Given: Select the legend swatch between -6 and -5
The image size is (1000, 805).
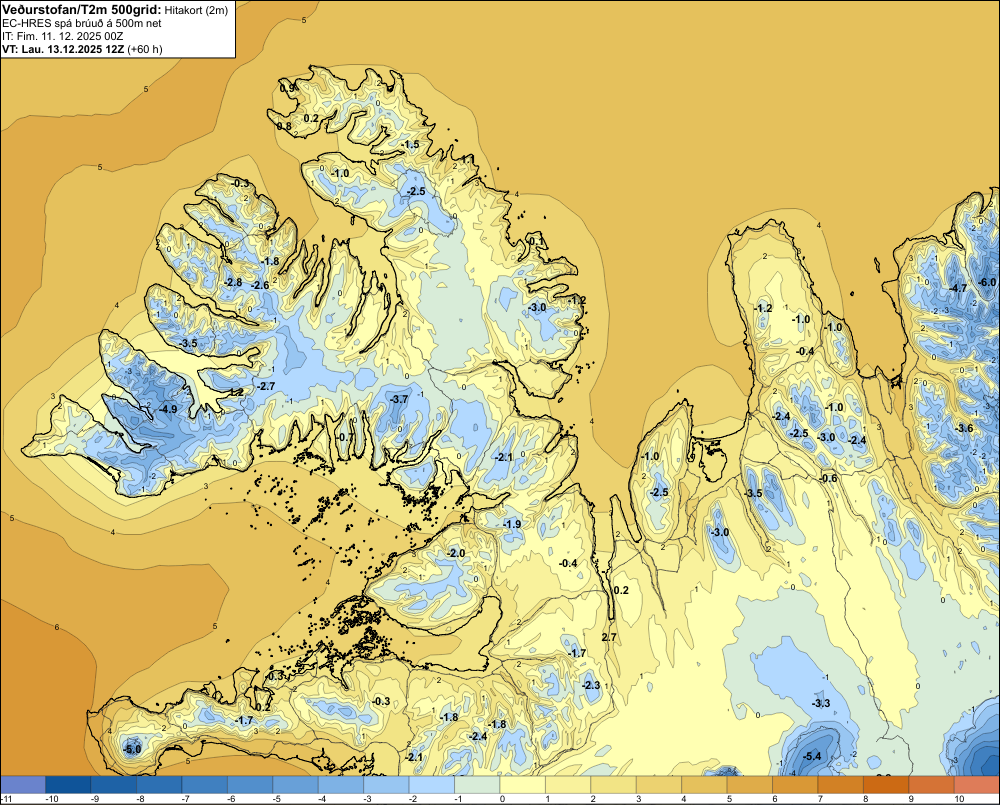Looking at the screenshot, I should click(250, 784).
